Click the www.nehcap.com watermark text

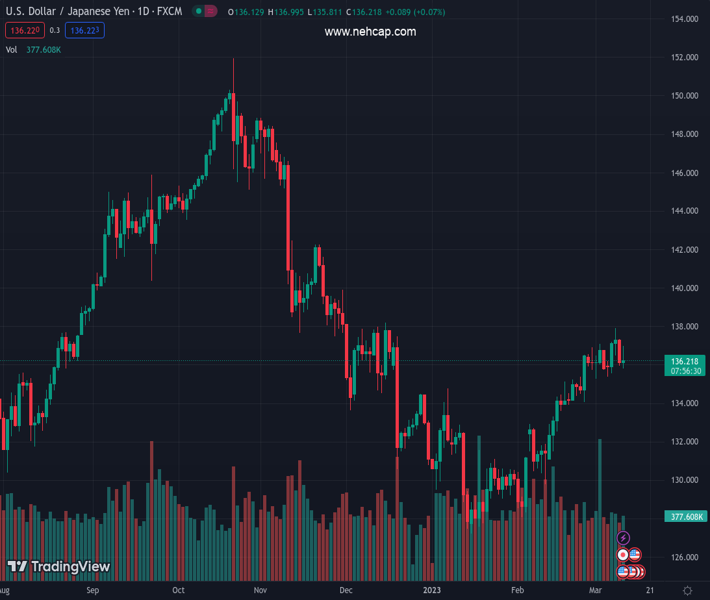click(370, 32)
